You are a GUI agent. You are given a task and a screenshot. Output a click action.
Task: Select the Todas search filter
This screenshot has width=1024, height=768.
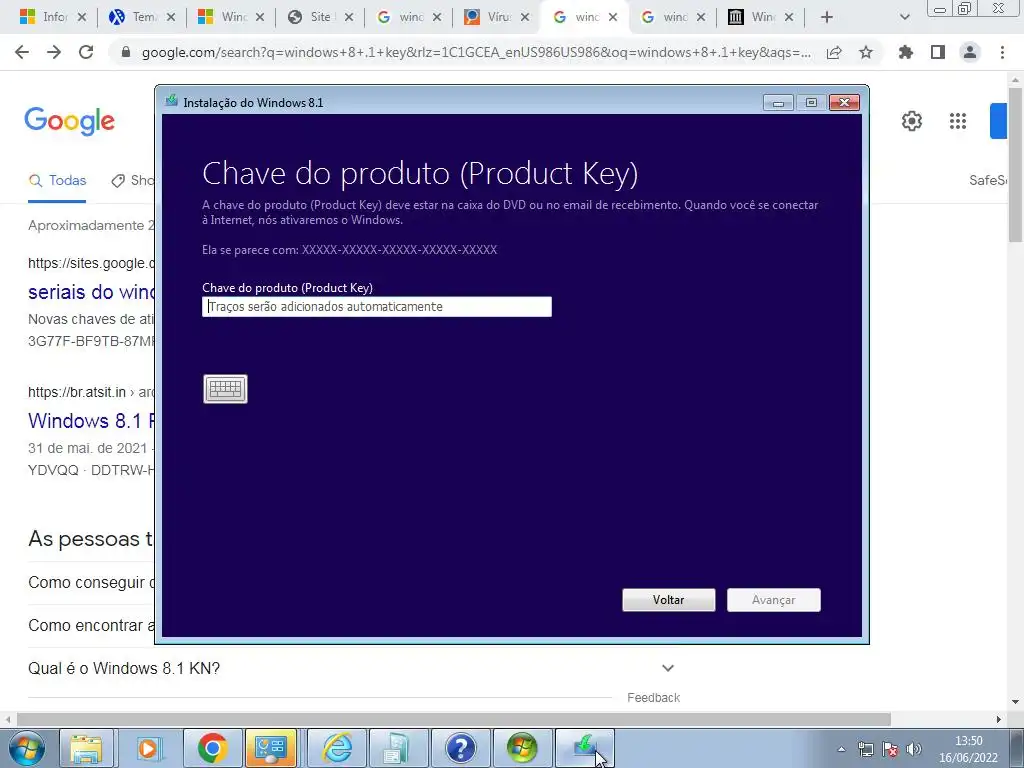point(57,180)
